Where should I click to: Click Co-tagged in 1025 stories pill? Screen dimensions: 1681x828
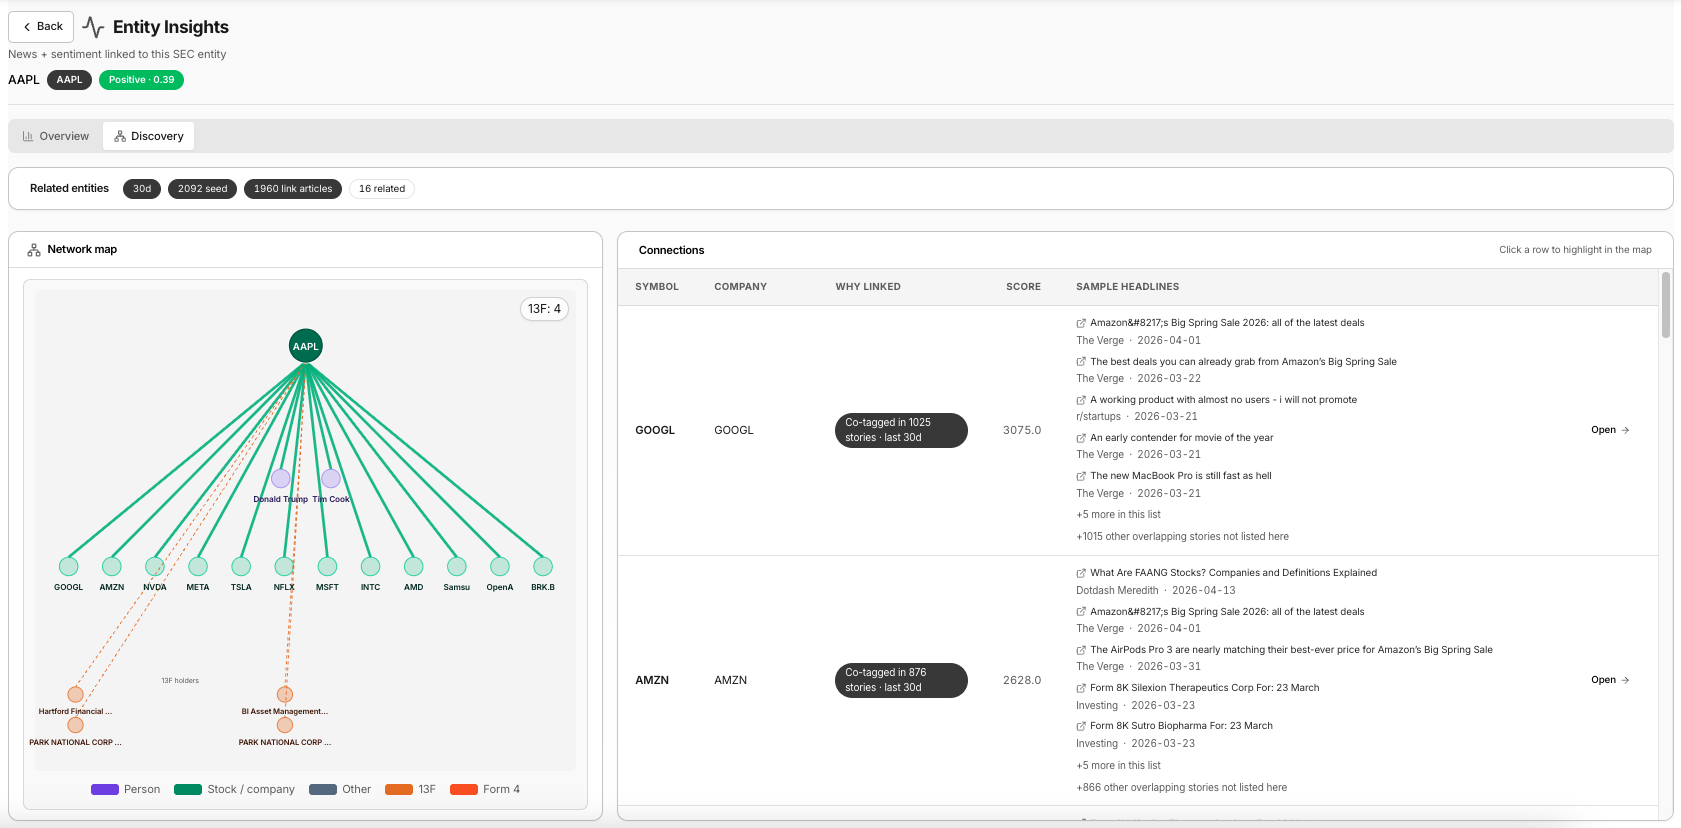901,430
